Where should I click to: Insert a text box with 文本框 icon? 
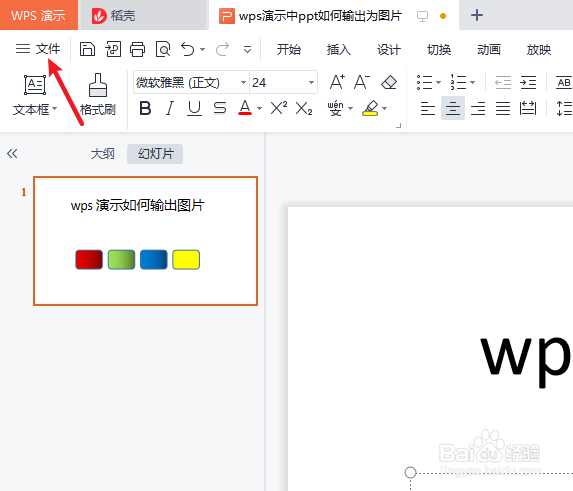point(35,85)
